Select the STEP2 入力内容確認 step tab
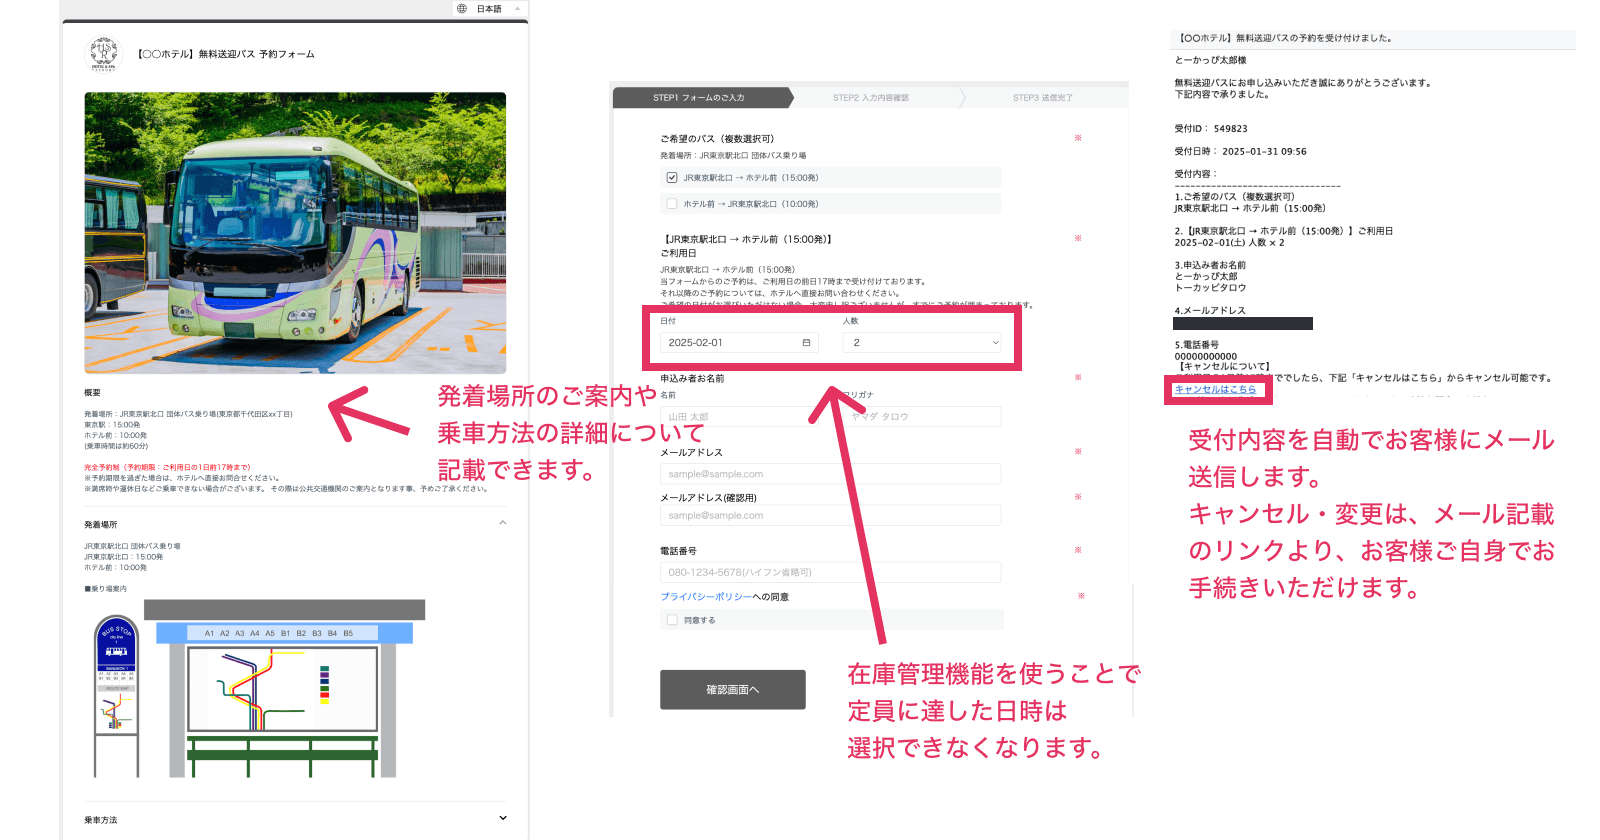The image size is (1600, 840). tap(871, 98)
